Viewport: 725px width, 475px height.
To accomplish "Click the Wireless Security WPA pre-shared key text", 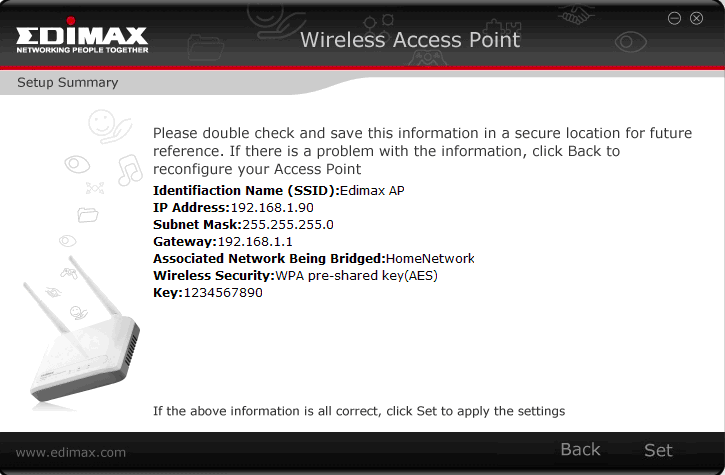I will 356,276.
